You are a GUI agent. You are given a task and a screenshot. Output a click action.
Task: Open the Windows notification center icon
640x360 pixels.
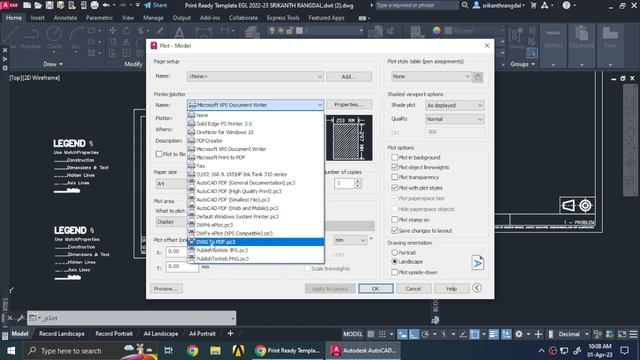coord(624,351)
